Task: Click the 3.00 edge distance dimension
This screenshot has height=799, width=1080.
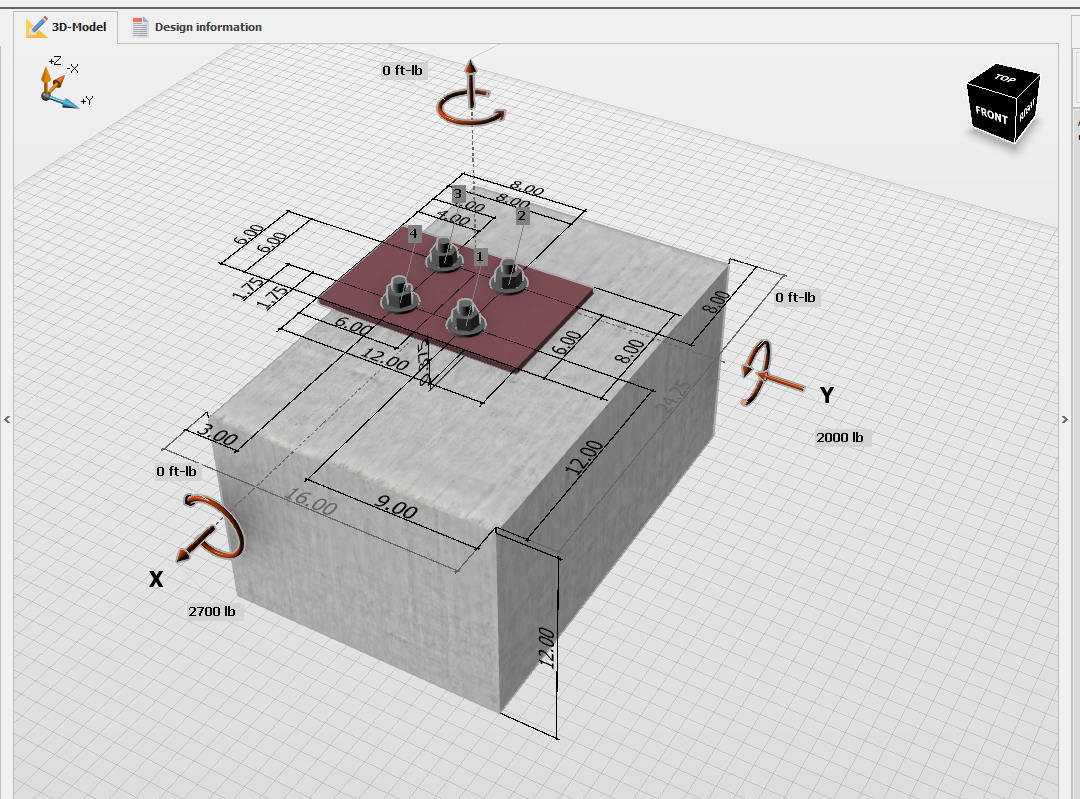Action: 216,434
